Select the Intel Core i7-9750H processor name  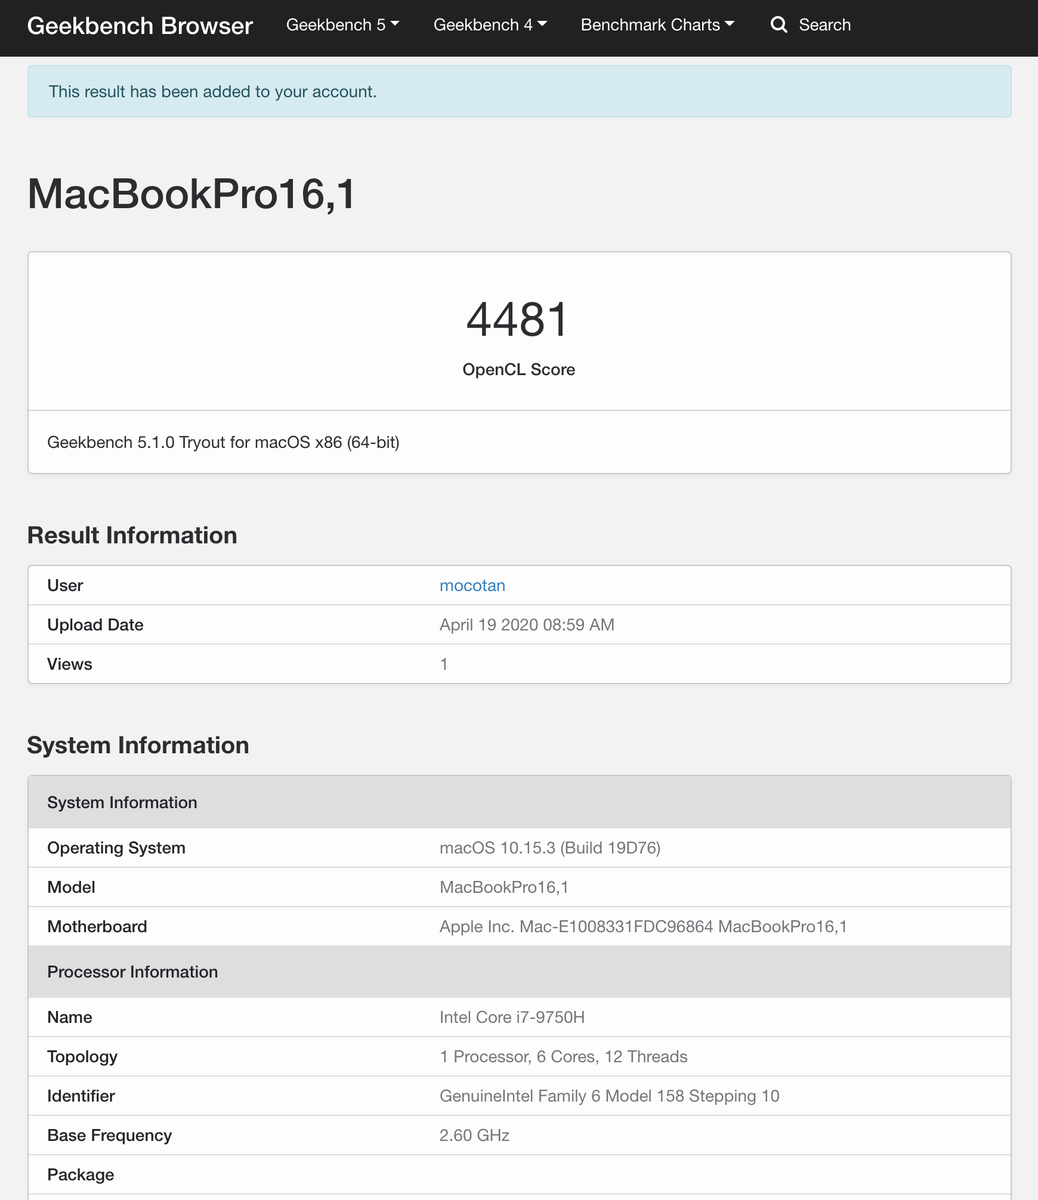point(512,1017)
